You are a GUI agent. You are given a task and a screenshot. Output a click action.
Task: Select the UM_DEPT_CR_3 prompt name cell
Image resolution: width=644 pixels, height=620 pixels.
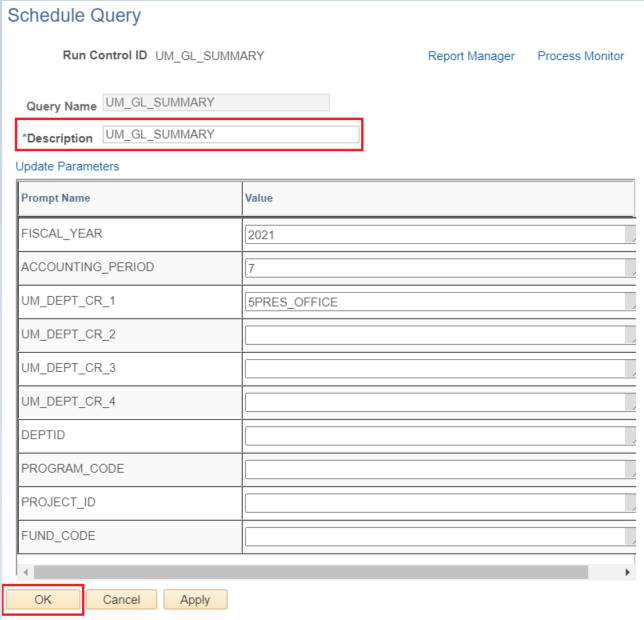click(130, 369)
